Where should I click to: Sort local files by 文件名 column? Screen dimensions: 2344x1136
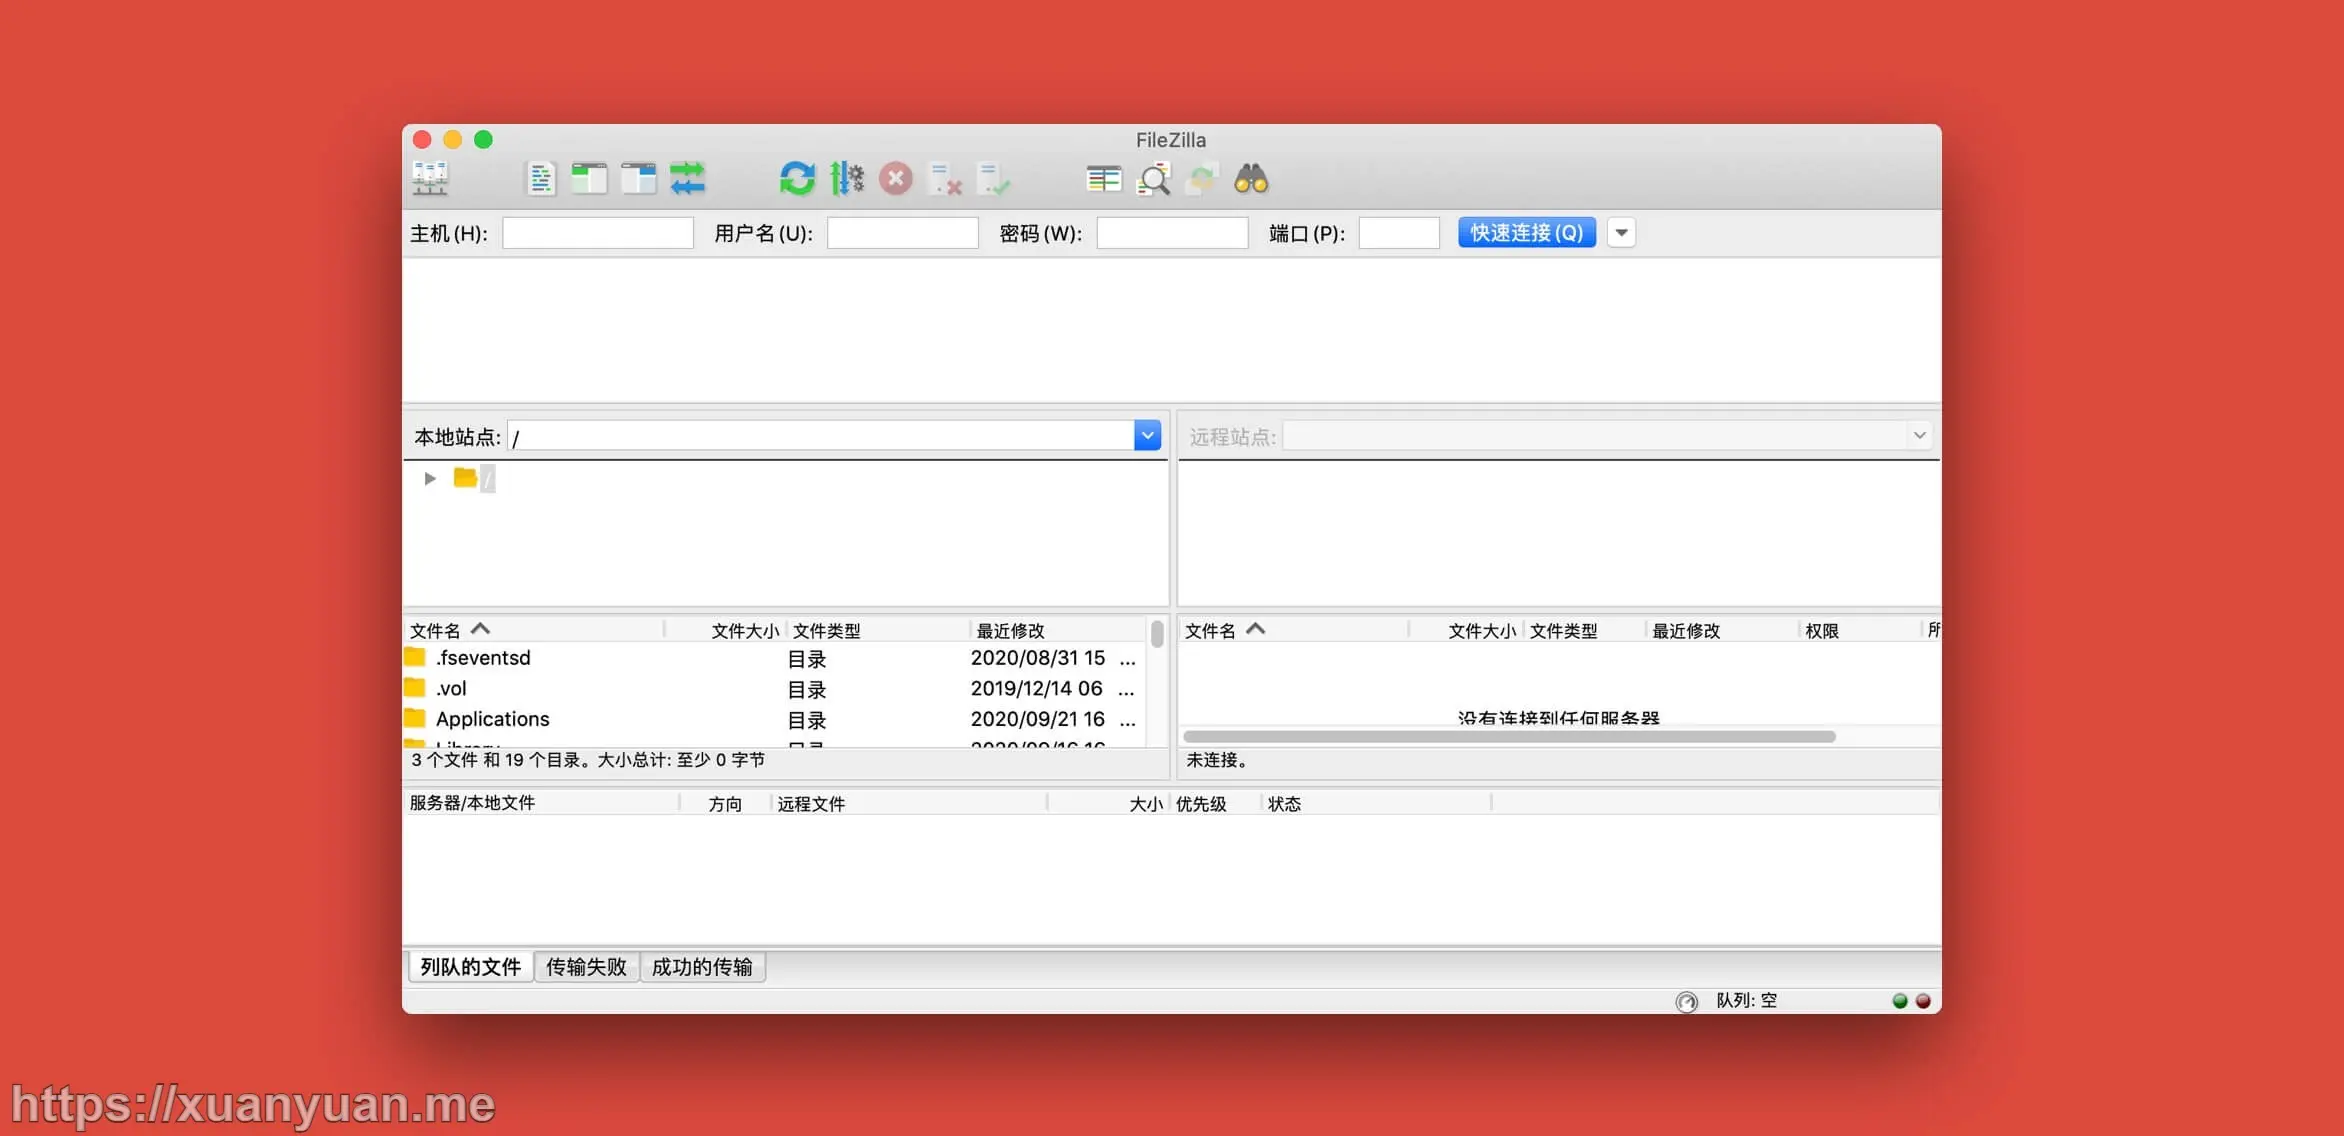(534, 630)
